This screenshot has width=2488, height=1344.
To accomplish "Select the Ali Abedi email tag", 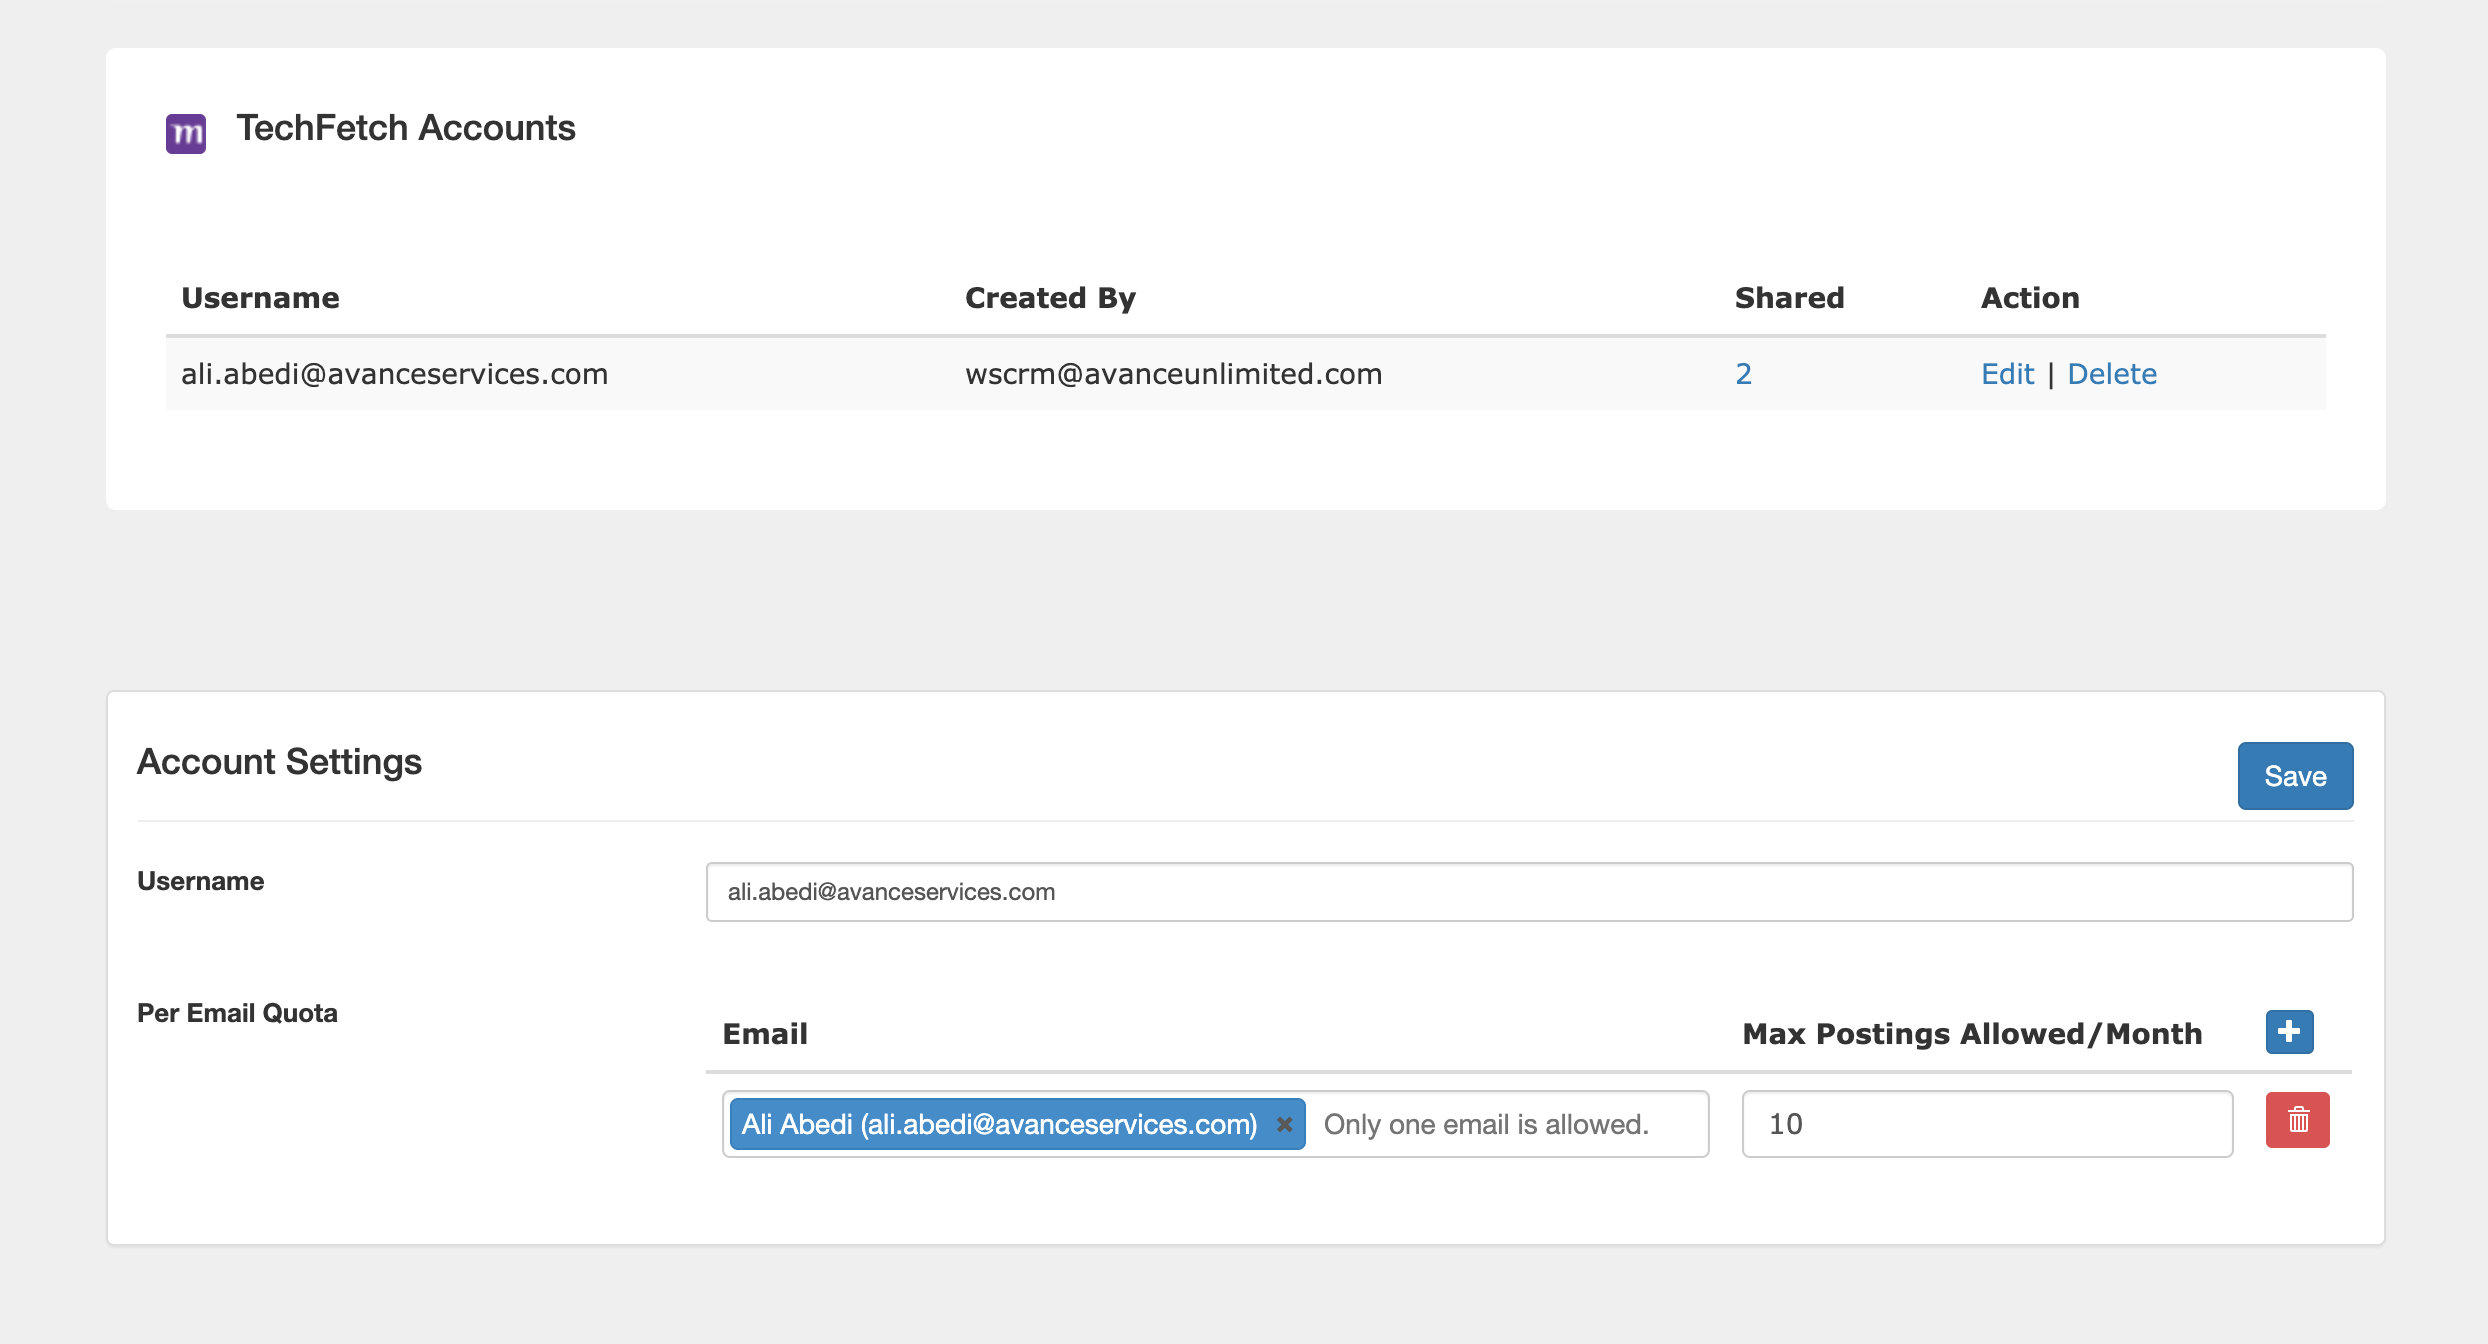I will coord(998,1125).
